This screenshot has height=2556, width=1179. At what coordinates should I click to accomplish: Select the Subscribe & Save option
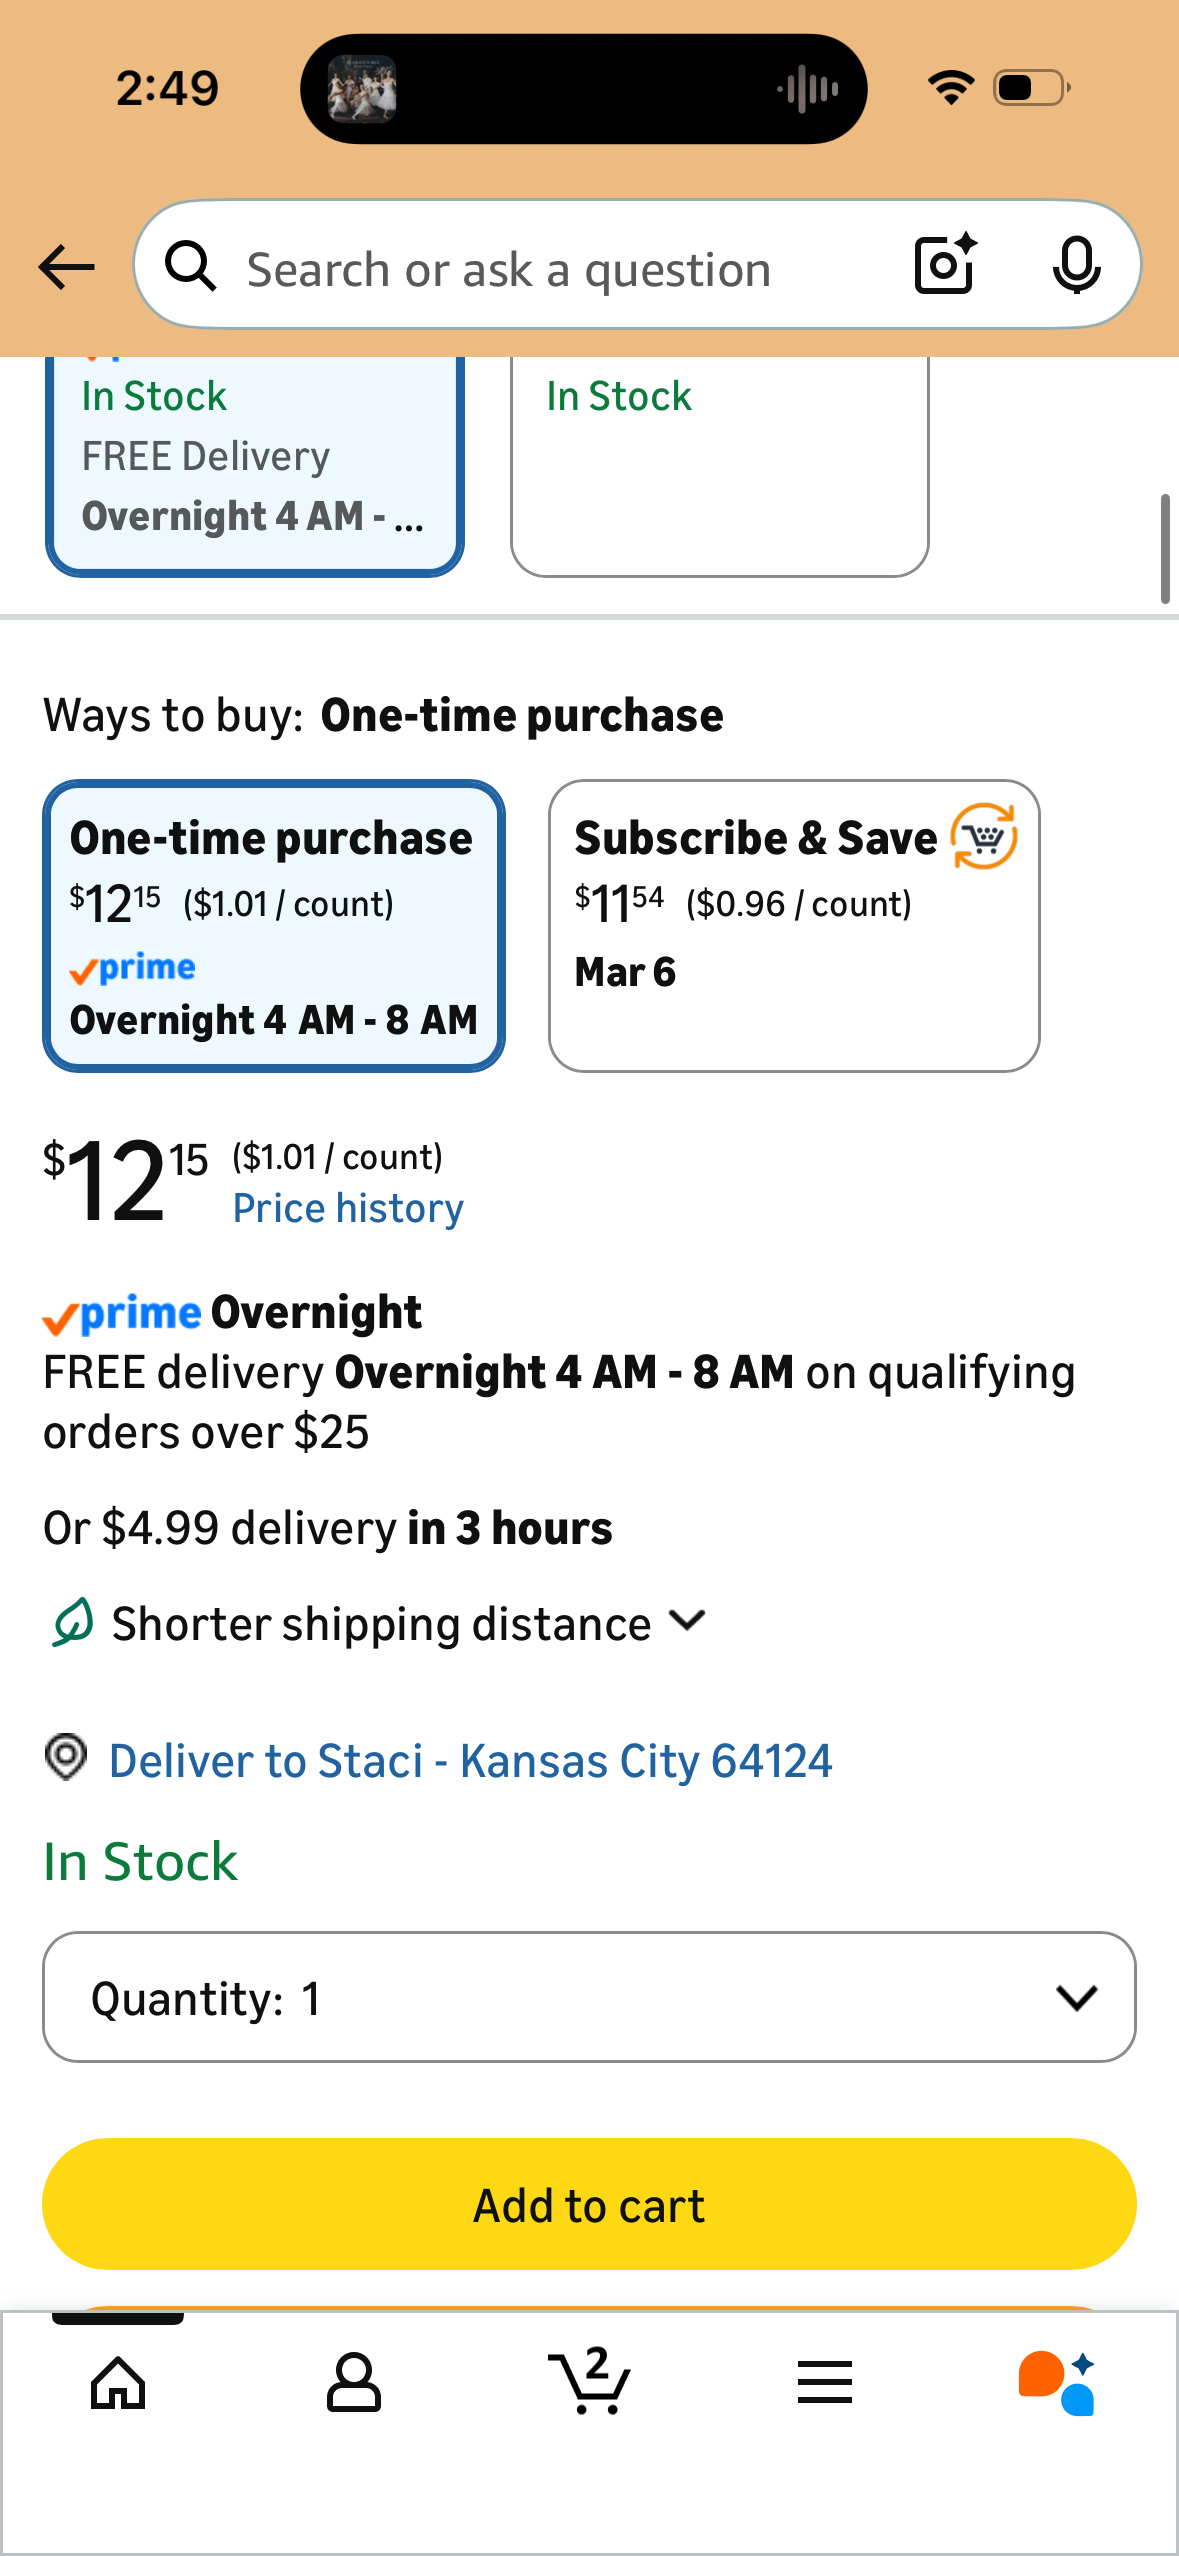coord(794,926)
